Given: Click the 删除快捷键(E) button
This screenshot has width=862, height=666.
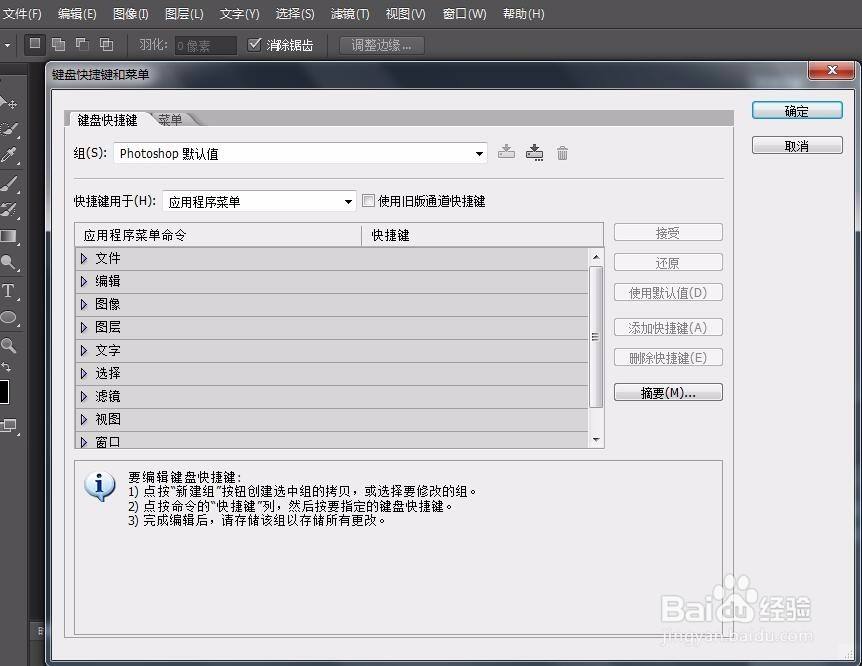Looking at the screenshot, I should point(668,358).
